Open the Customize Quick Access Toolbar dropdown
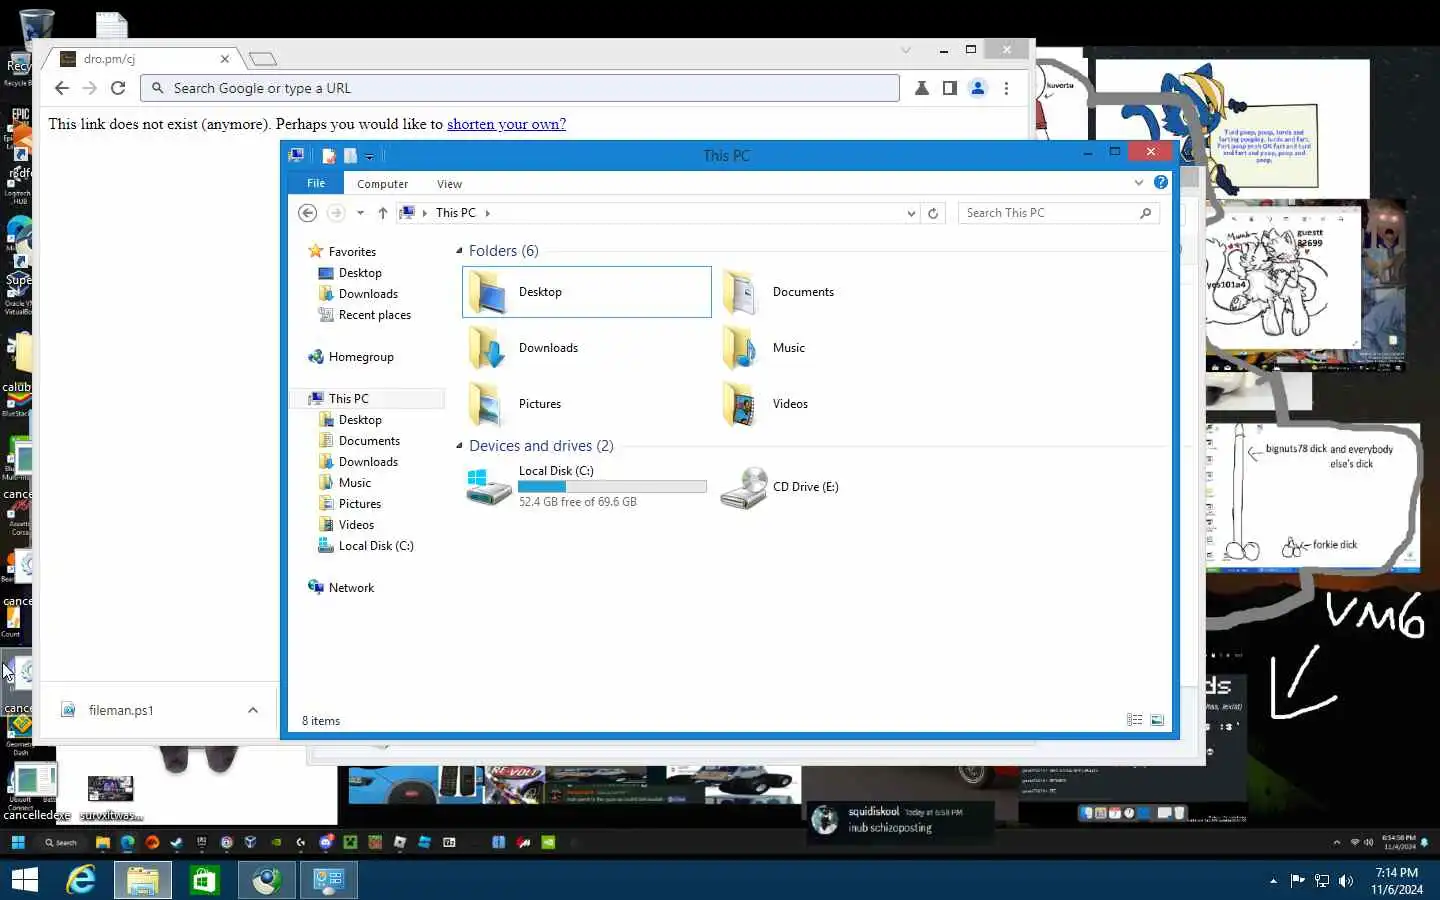1440x900 pixels. click(x=369, y=156)
